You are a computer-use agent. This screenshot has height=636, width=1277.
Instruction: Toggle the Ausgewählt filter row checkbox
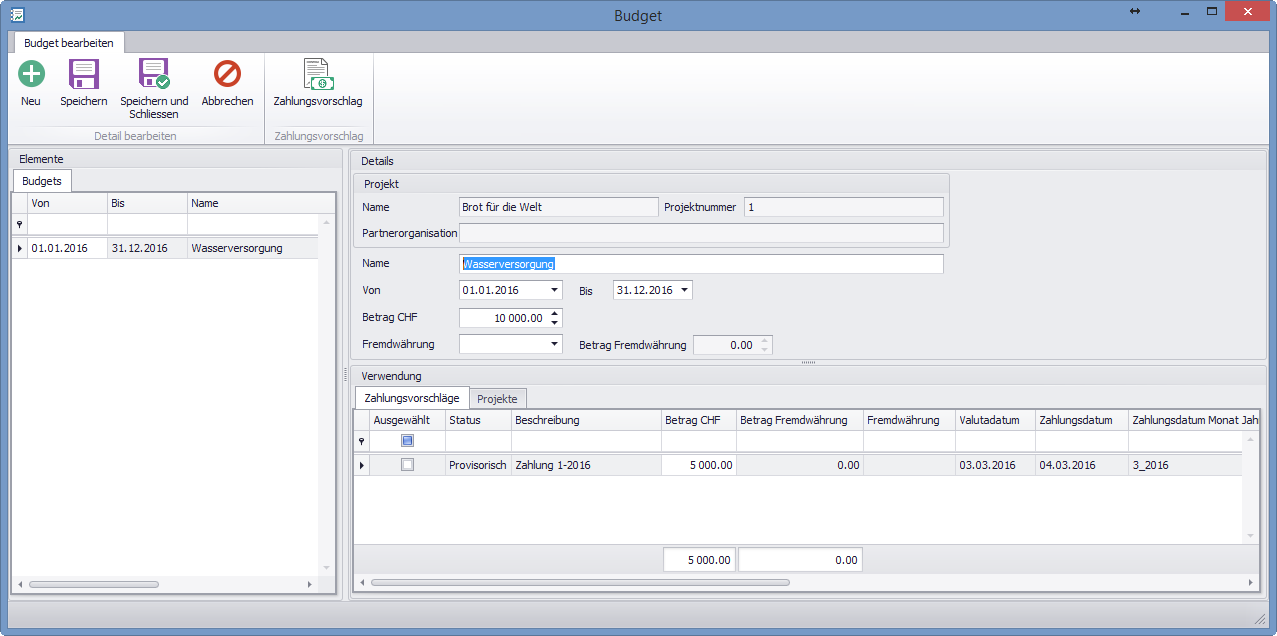click(407, 441)
